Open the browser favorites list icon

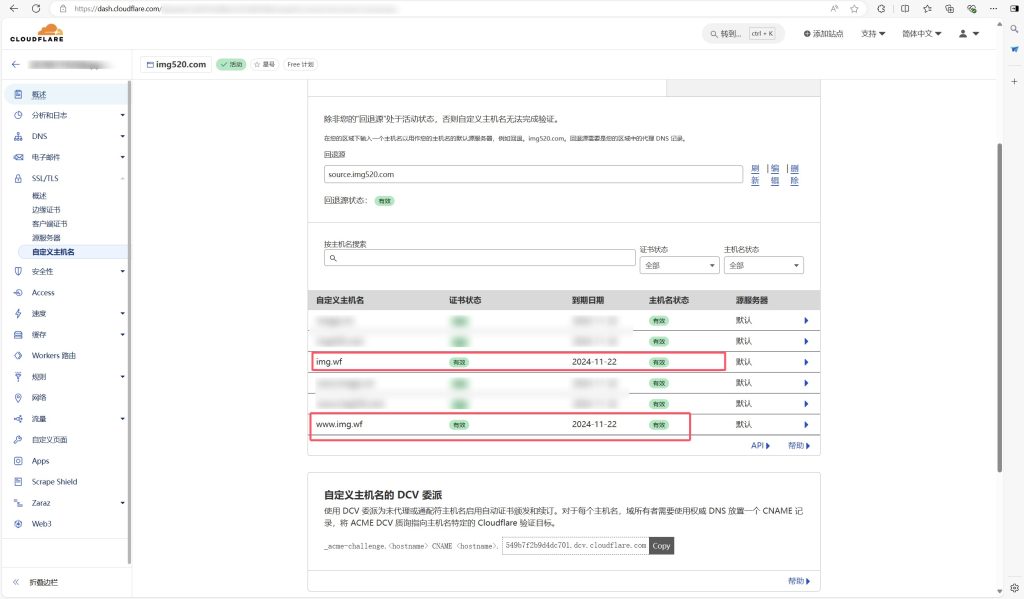(x=927, y=8)
